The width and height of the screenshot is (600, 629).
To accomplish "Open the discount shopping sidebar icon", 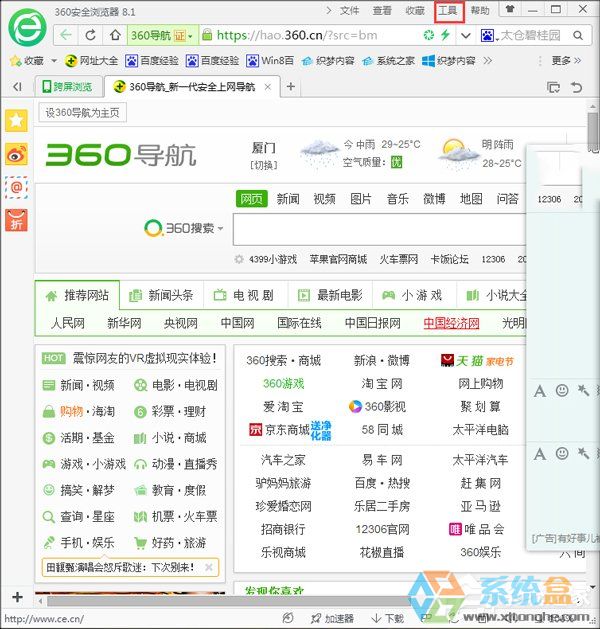I will pos(16,220).
